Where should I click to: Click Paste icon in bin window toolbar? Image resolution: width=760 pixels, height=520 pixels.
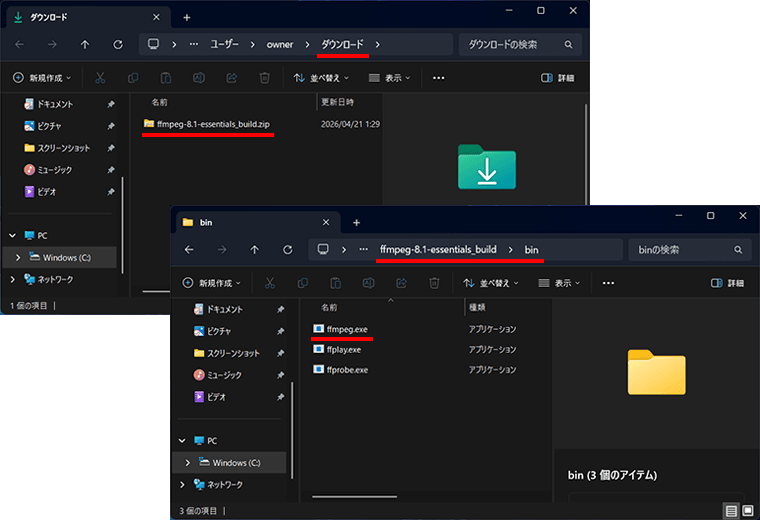click(335, 283)
